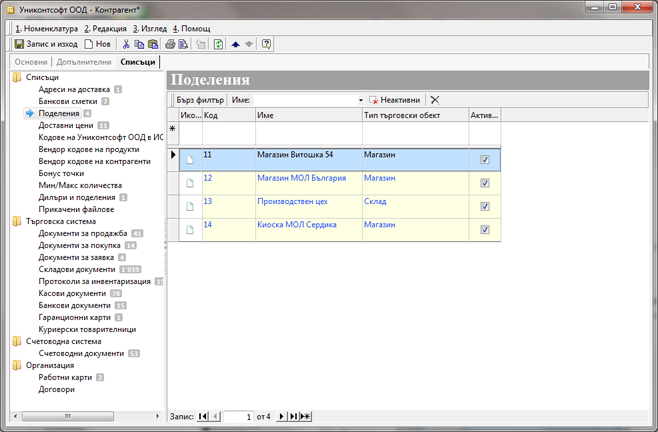The image size is (658, 432).
Task: Click the Copy icon in toolbar
Action: 139,44
